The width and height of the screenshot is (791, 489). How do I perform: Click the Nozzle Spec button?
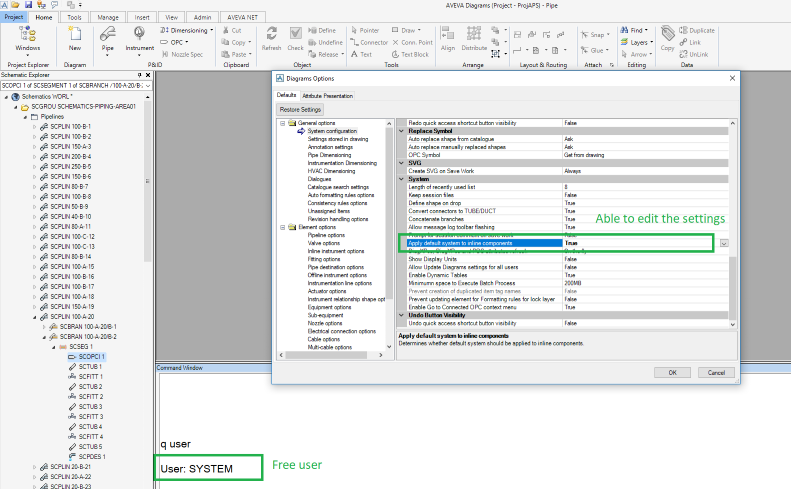(x=180, y=54)
